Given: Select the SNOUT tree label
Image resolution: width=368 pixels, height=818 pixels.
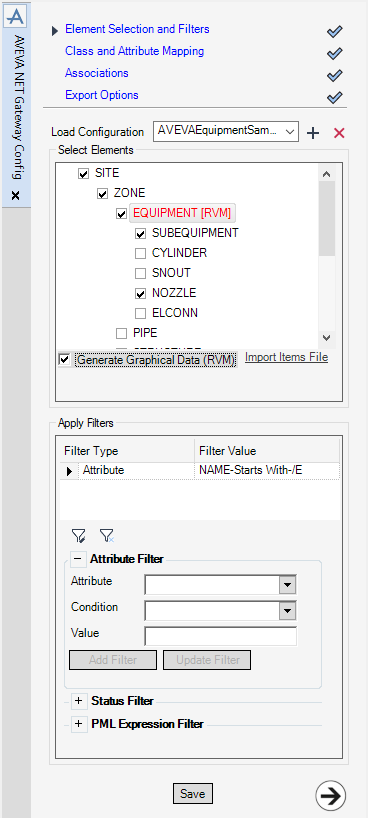Looking at the screenshot, I should [171, 273].
